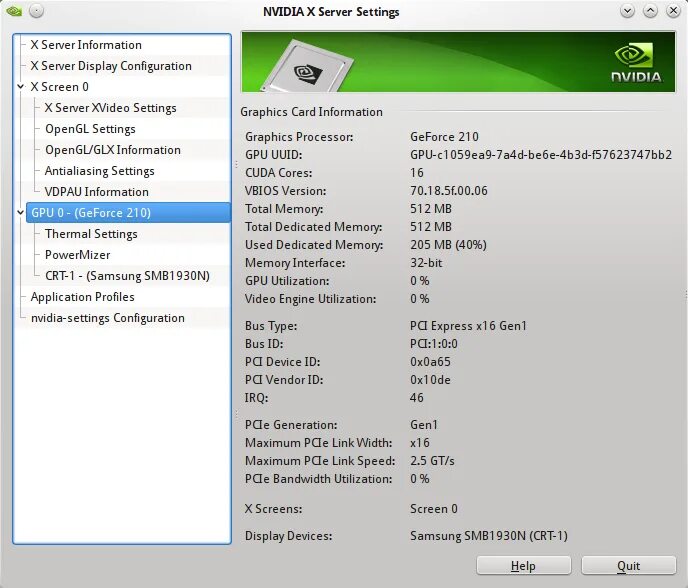
Task: Collapse the GPU 0 tree node
Action: (21, 213)
